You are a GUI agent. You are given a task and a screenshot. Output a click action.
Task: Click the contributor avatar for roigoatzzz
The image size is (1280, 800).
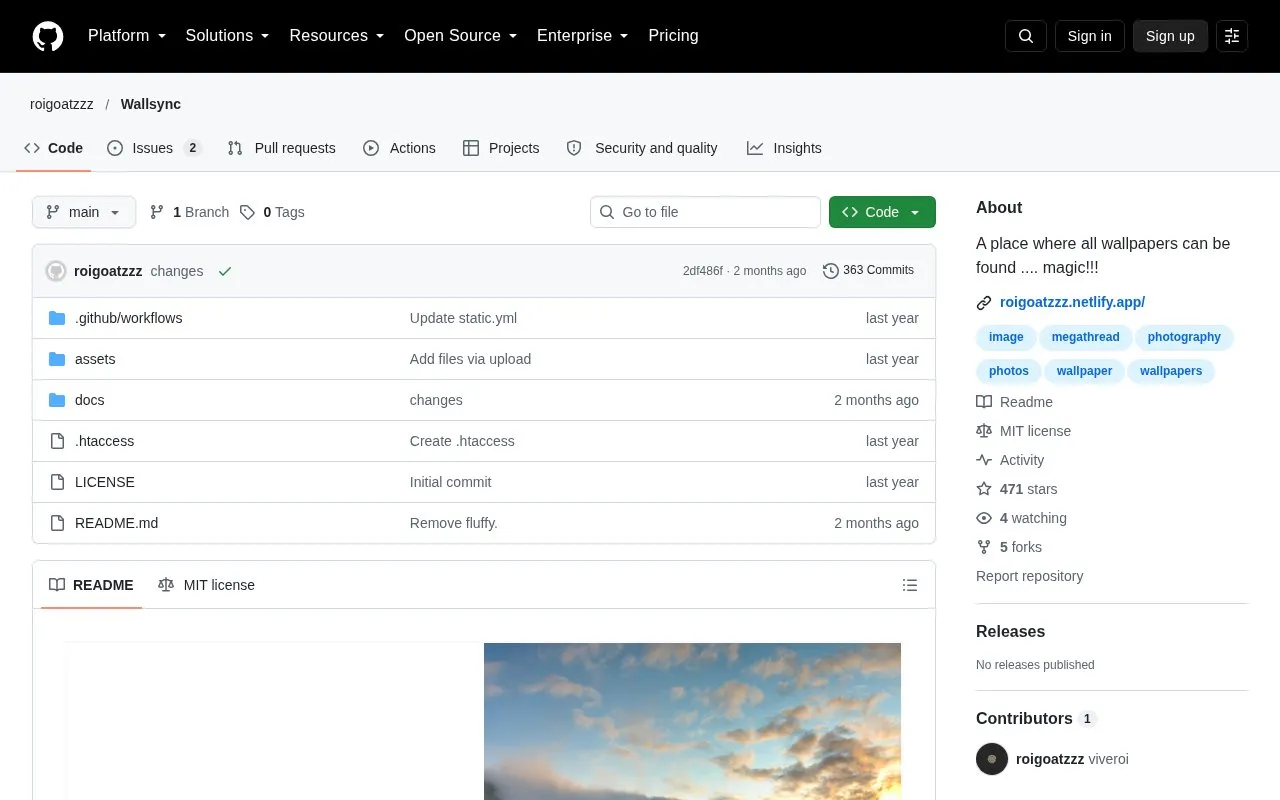coord(992,759)
